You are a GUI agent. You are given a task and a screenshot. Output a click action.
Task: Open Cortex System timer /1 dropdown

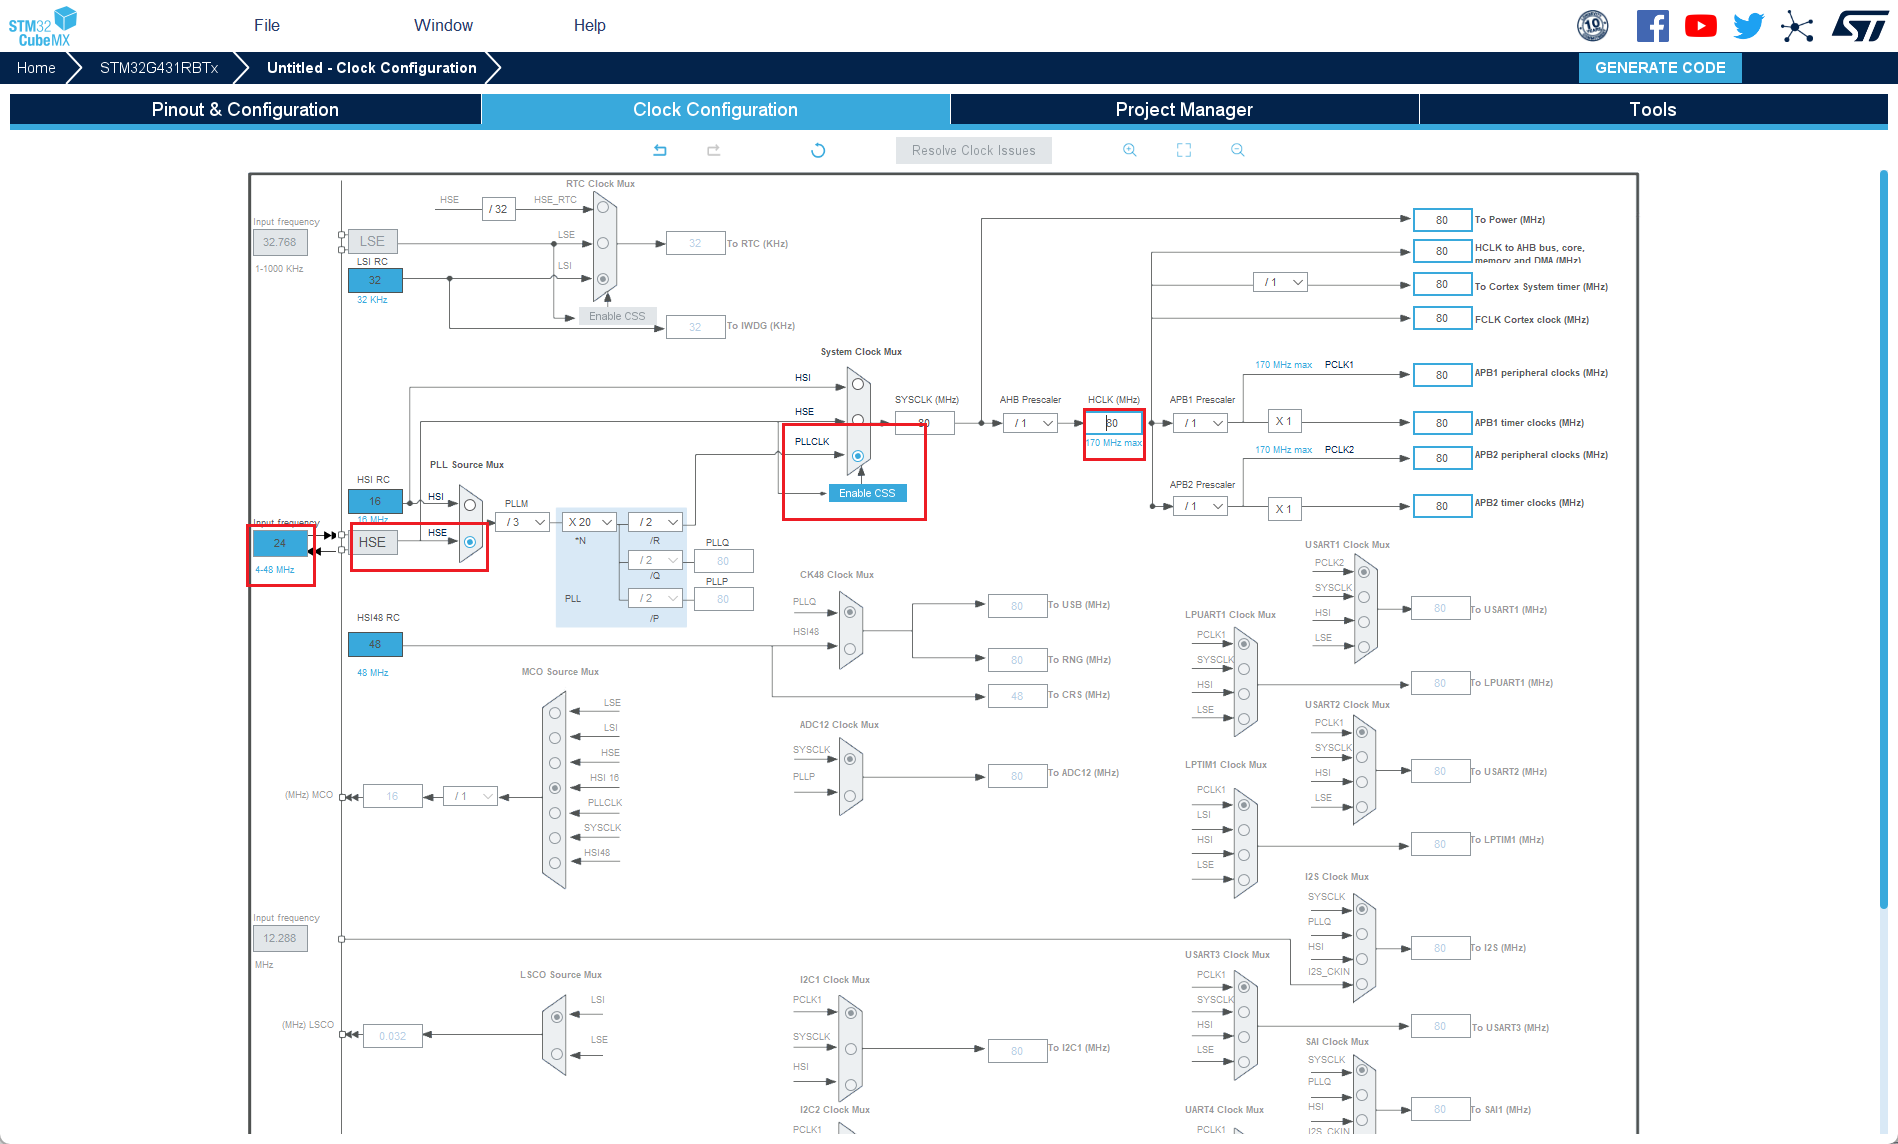pyautogui.click(x=1280, y=282)
